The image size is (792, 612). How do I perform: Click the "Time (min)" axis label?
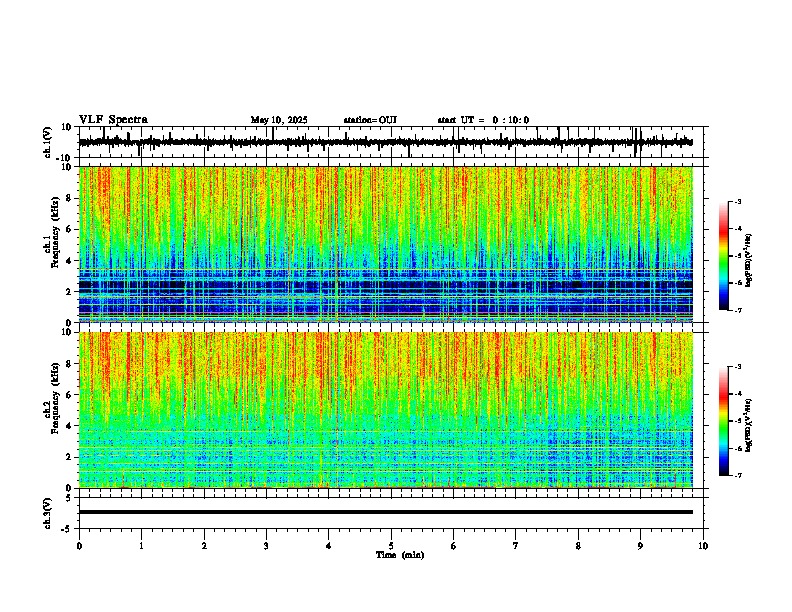pyautogui.click(x=400, y=555)
